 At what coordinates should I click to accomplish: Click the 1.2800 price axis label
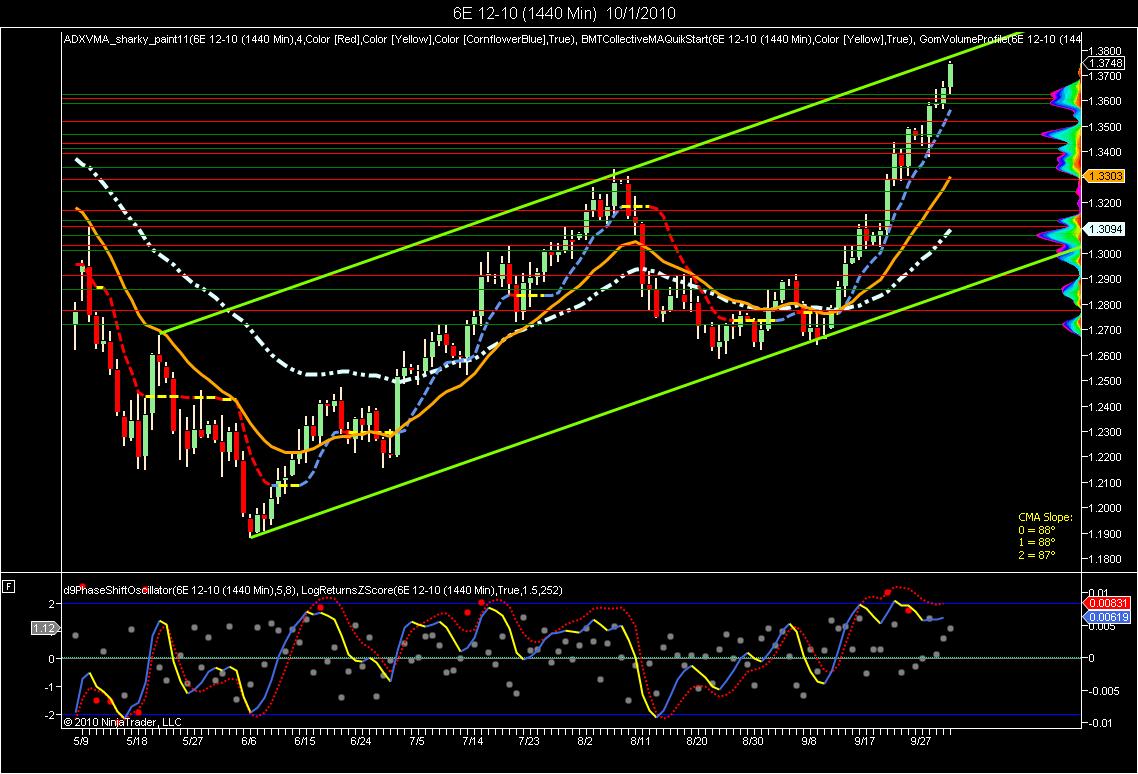click(x=1105, y=305)
